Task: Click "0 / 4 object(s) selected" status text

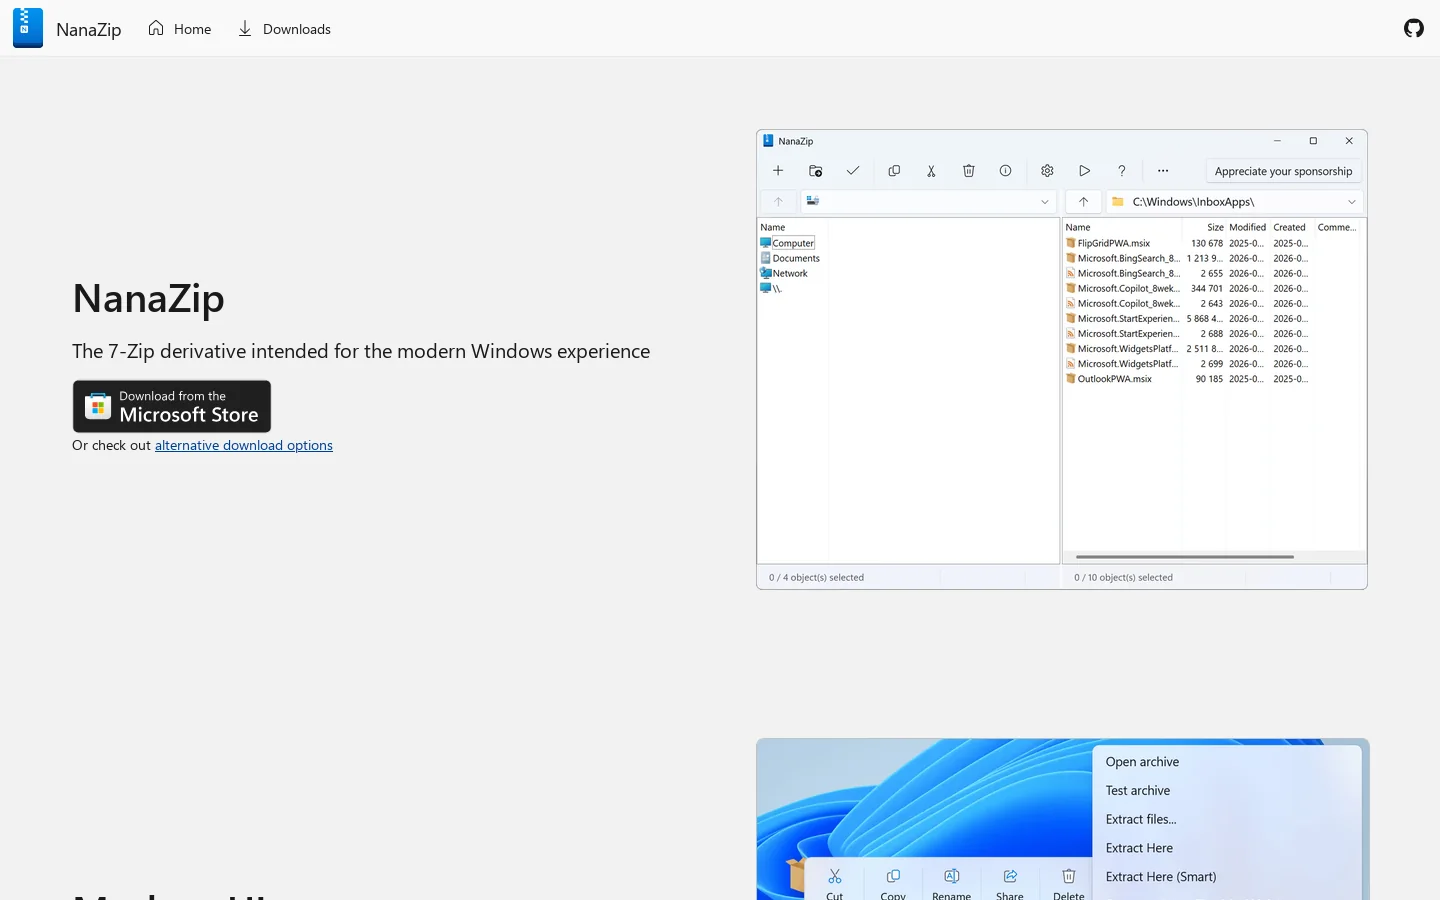Action: tap(816, 578)
